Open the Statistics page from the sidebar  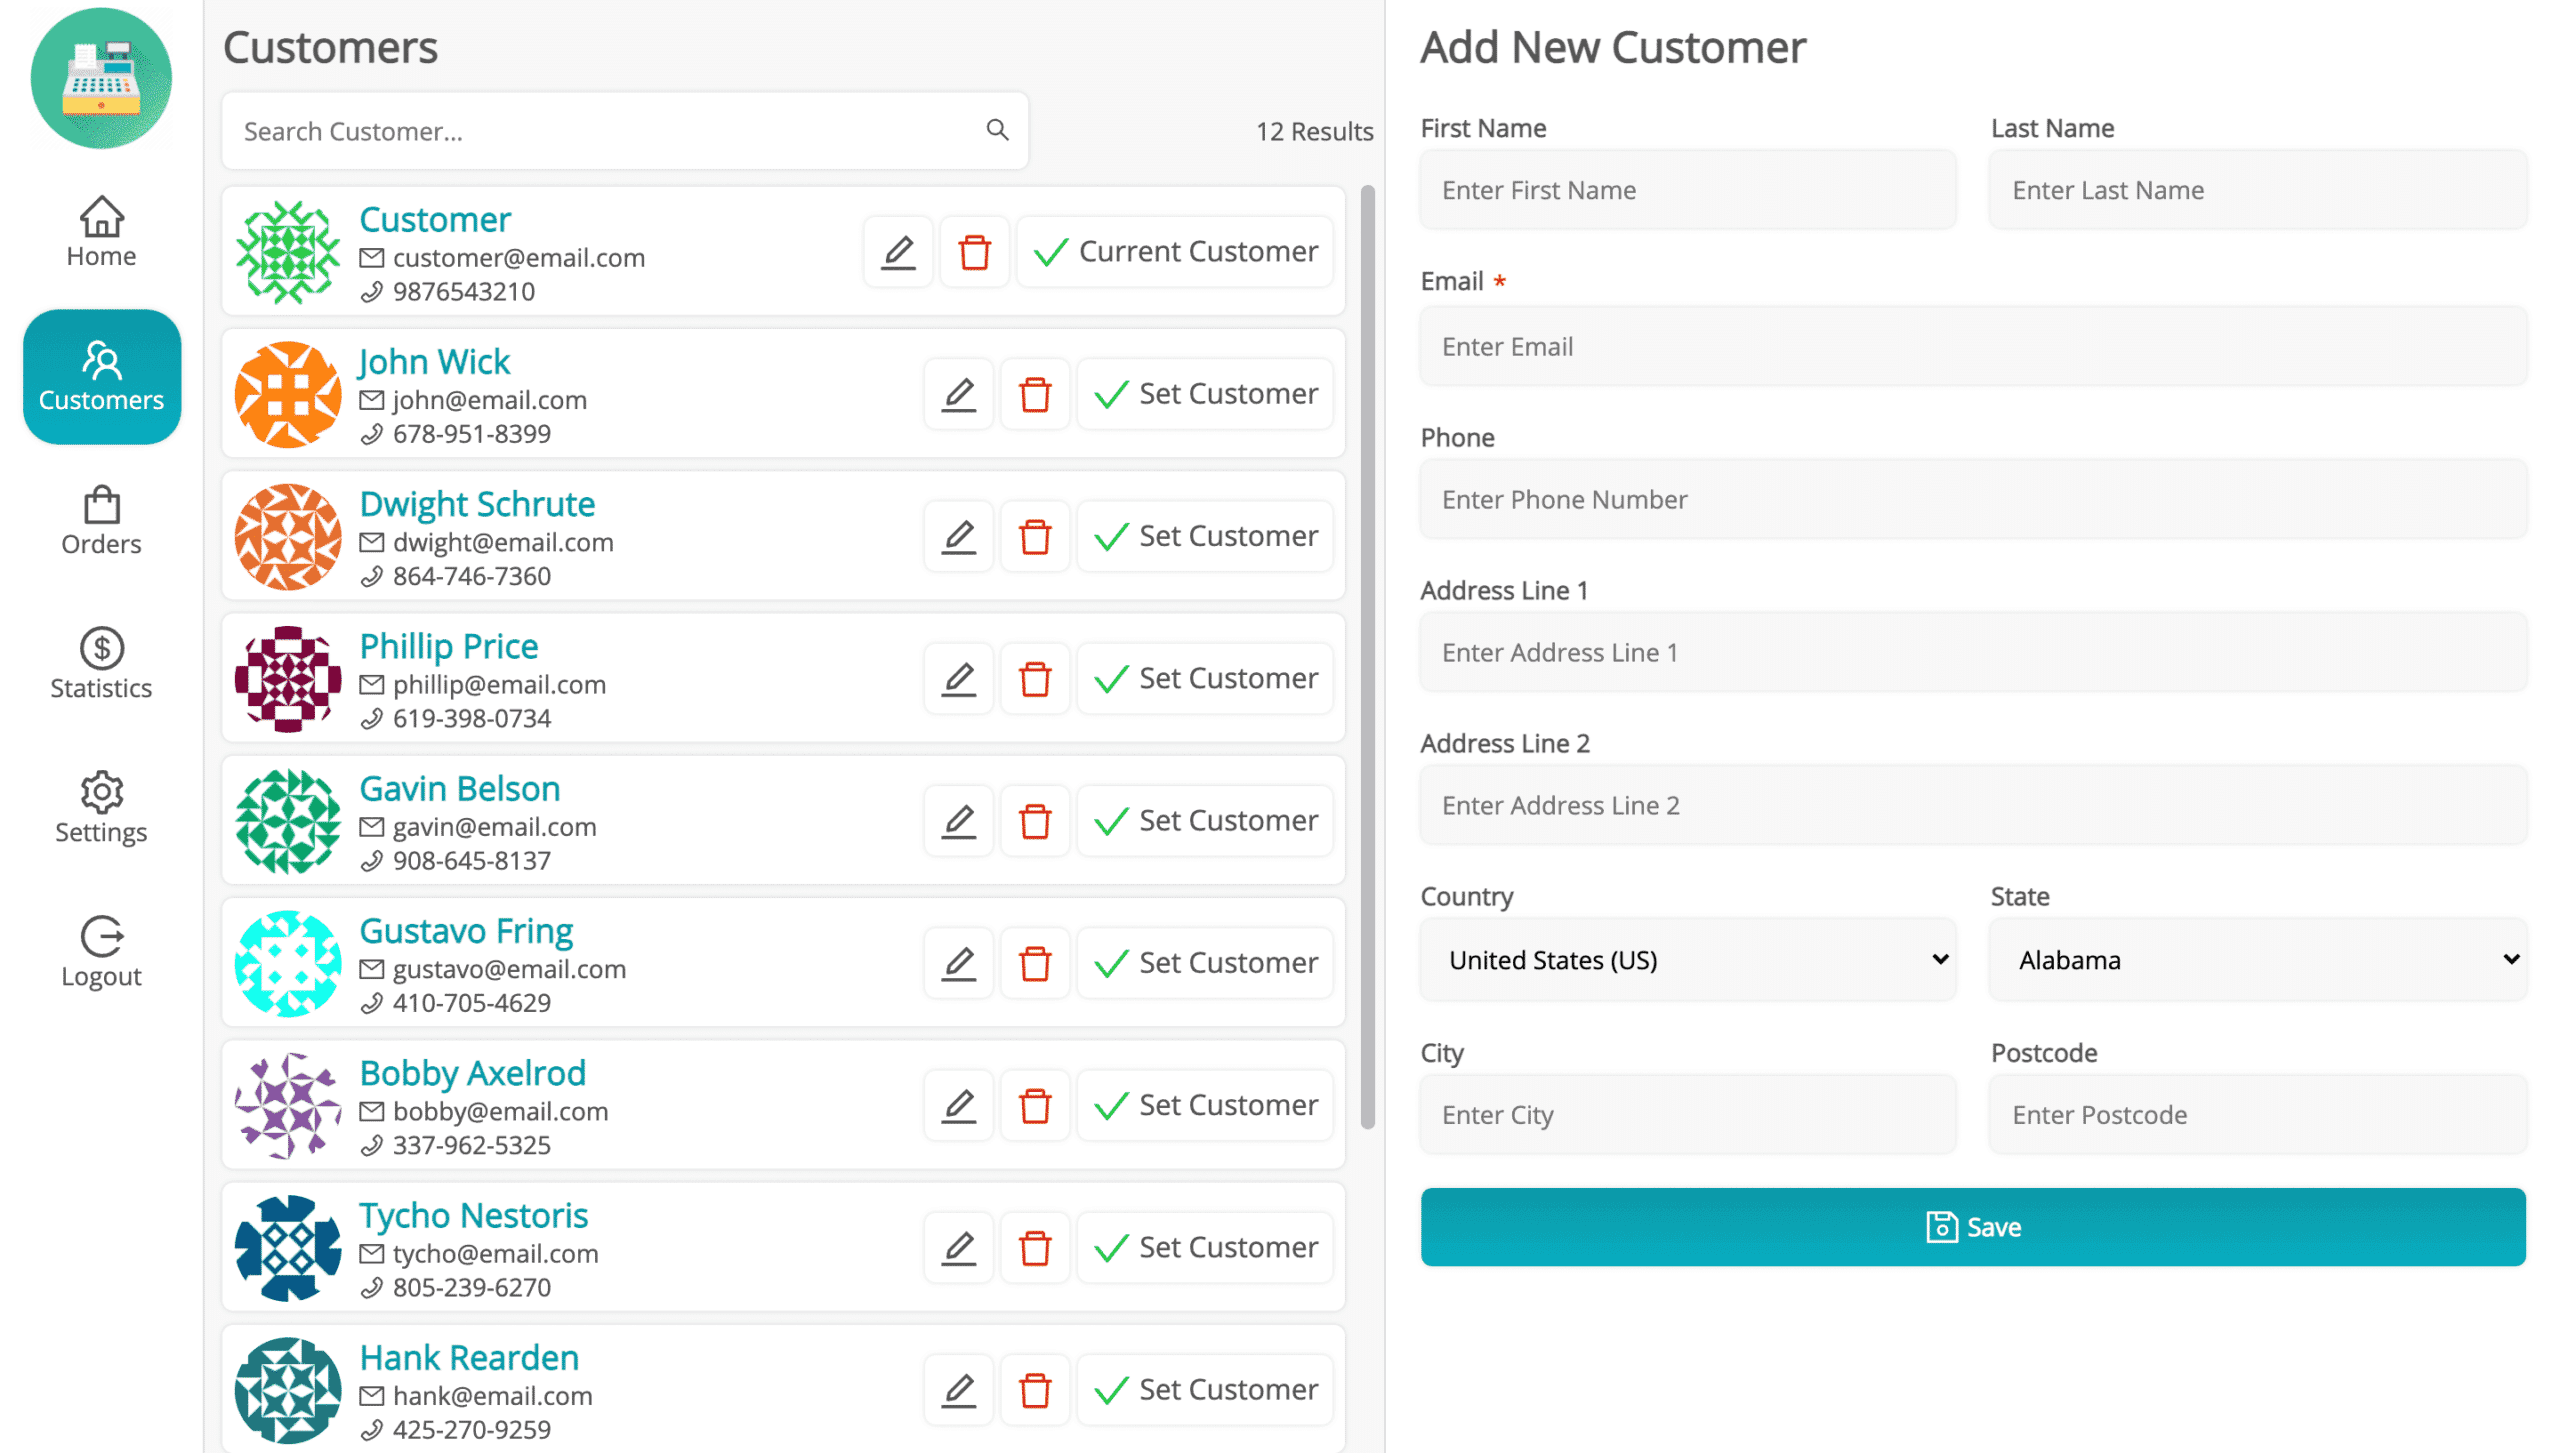(101, 664)
